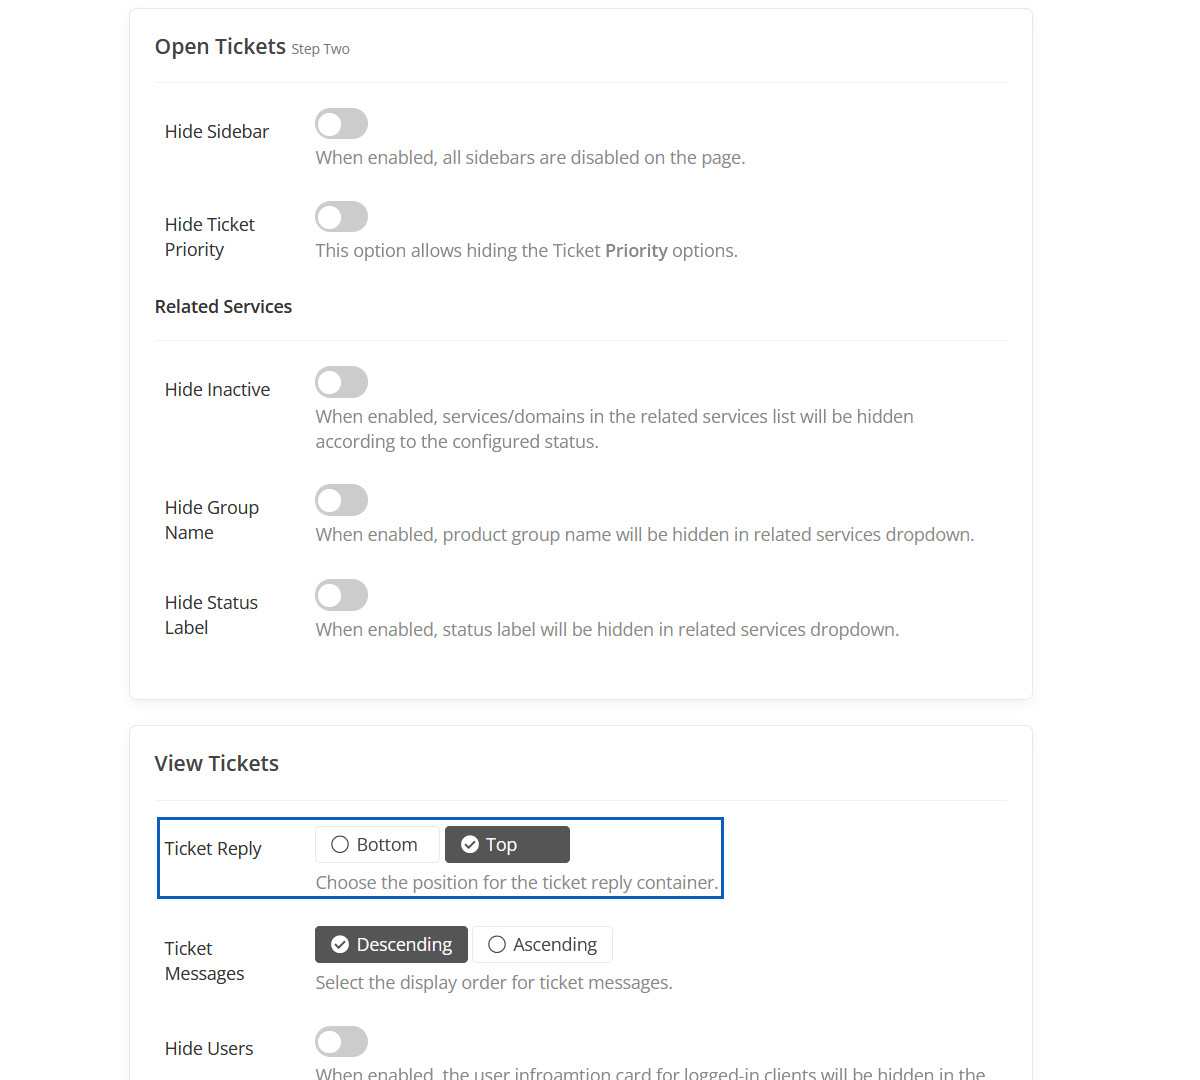Click the Hide Sidebar label text
Image resolution: width=1200 pixels, height=1080 pixels.
tap(217, 132)
